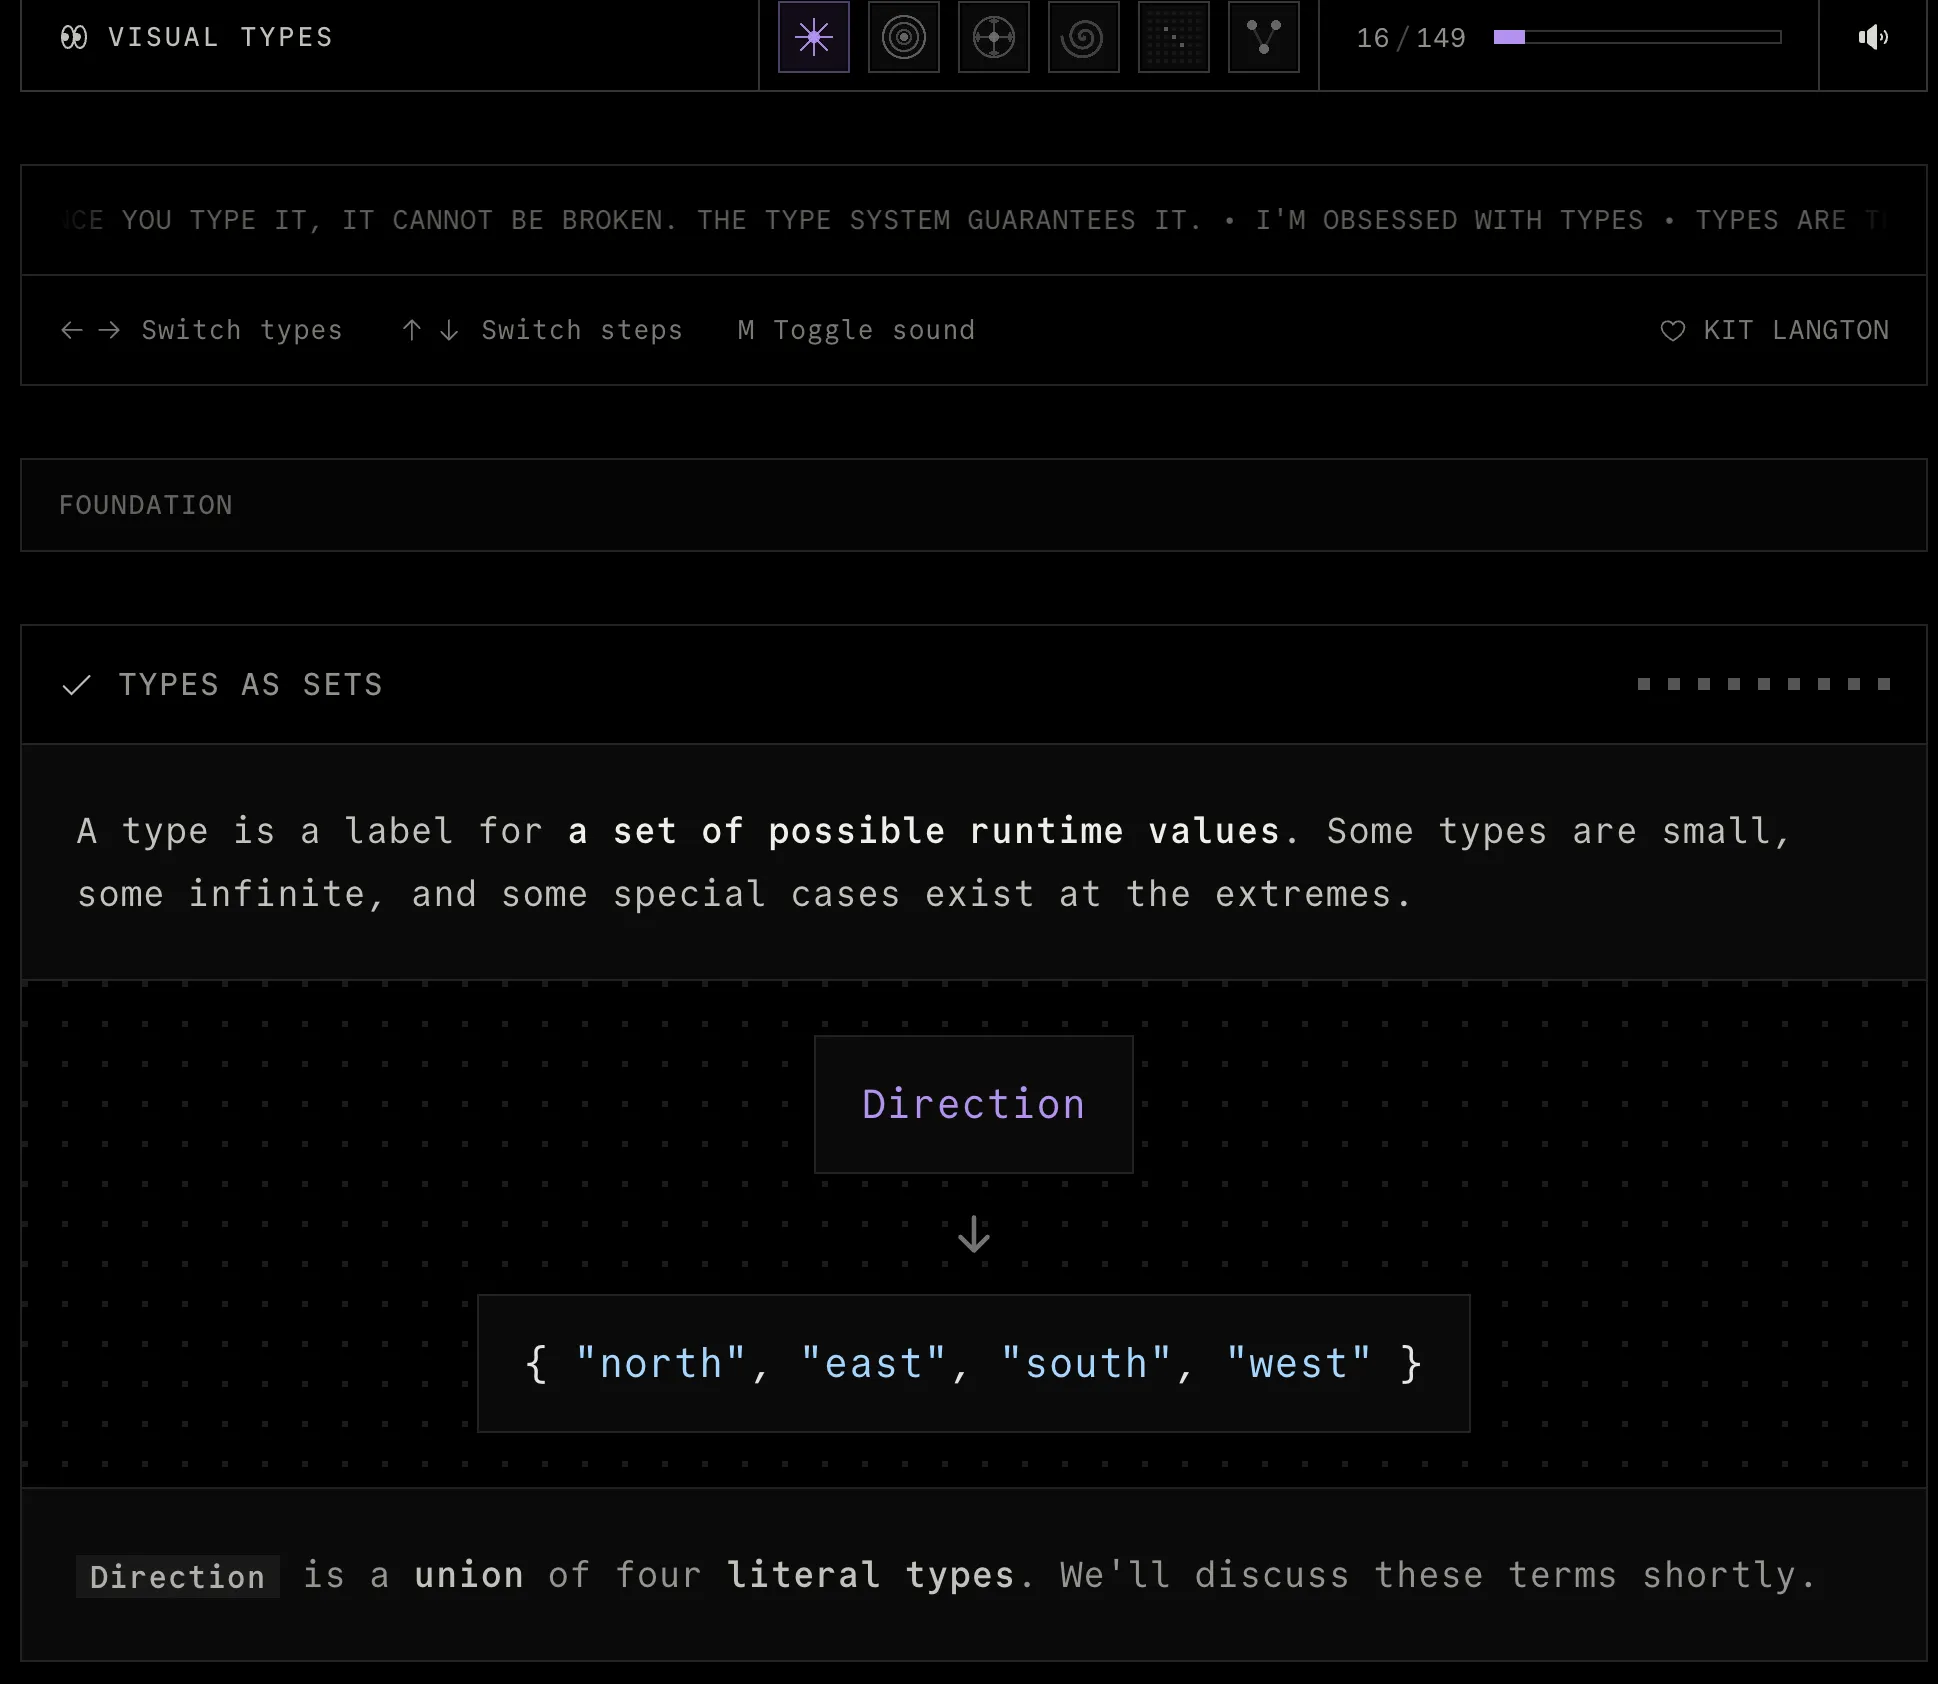Open the KIT LANGTON credit link

(1795, 331)
